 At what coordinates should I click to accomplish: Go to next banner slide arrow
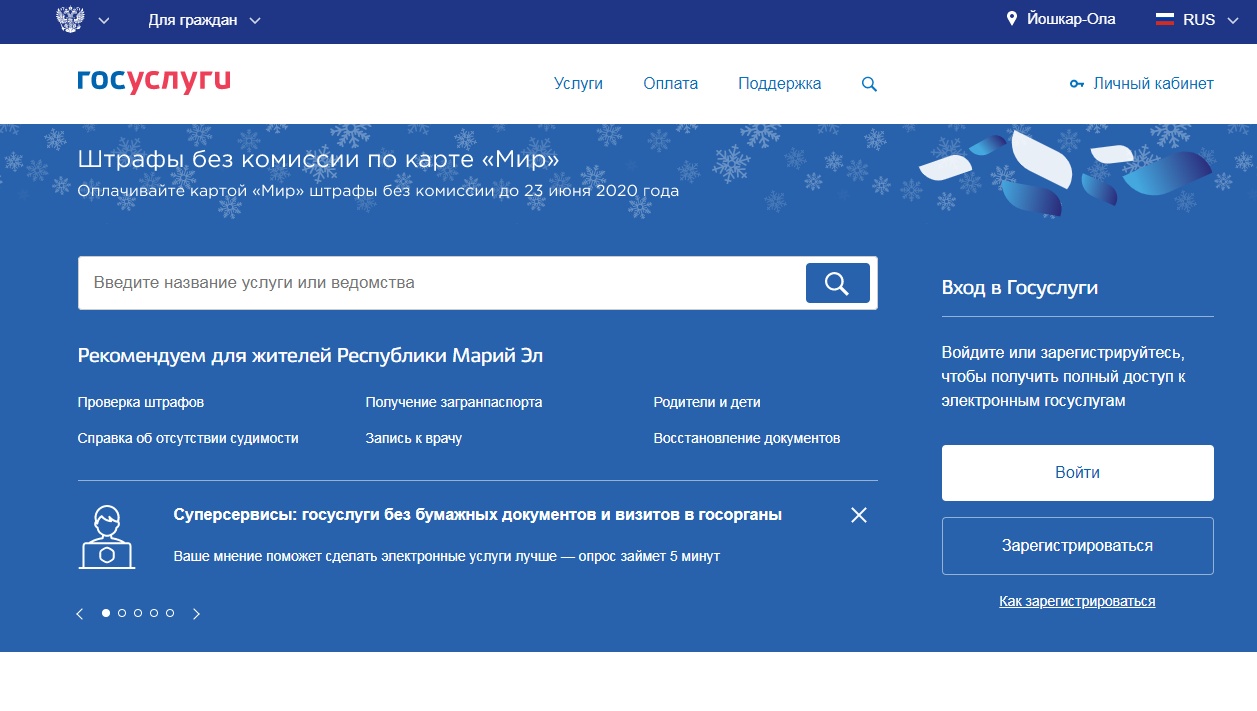pos(196,614)
